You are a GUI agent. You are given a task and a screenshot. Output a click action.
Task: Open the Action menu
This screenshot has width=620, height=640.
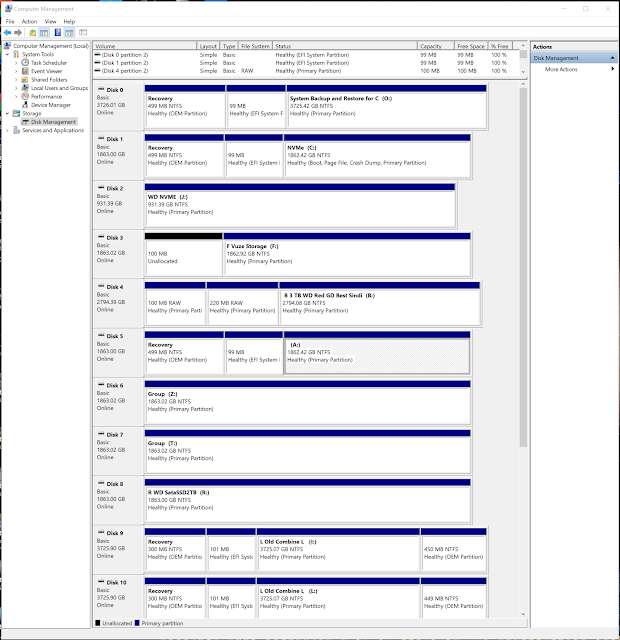click(29, 21)
